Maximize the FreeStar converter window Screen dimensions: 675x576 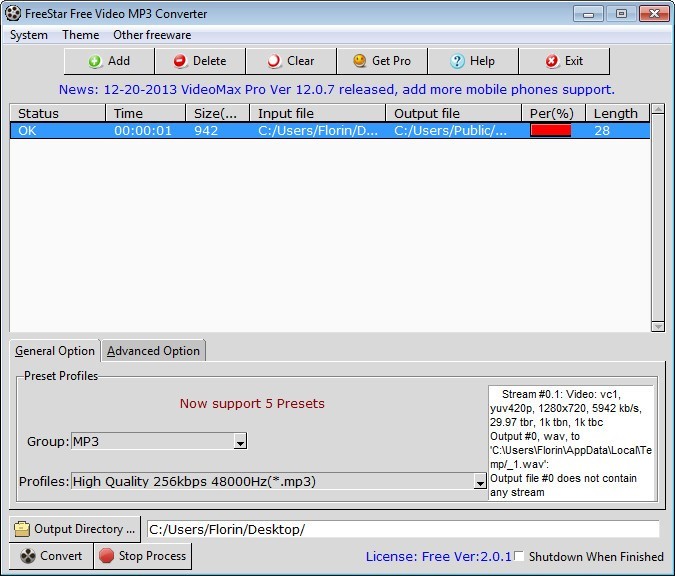click(621, 14)
